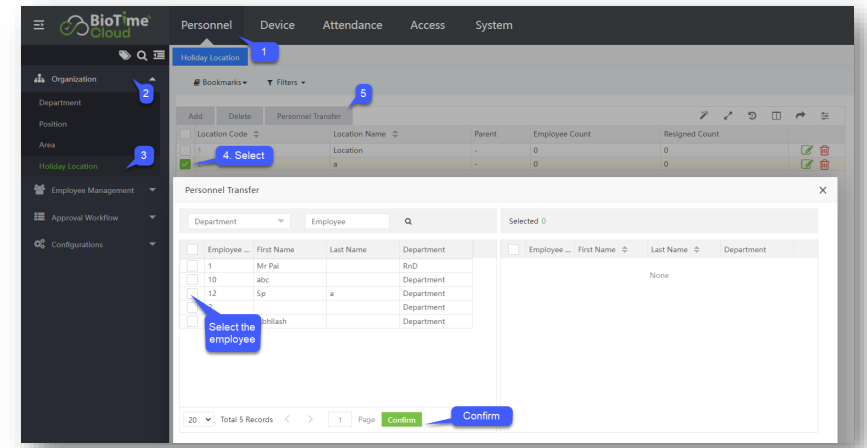Open the Department dropdown in the dialog
This screenshot has width=867, height=448.
click(240, 221)
